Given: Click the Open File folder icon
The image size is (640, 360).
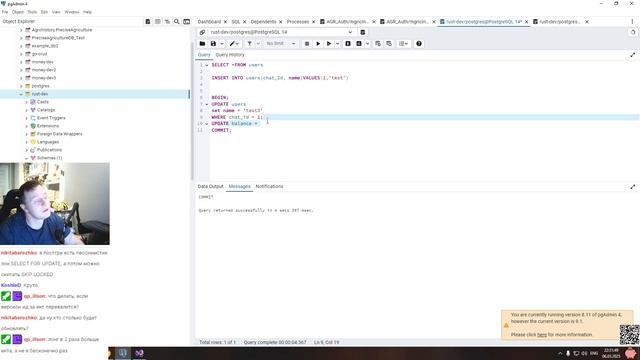Looking at the screenshot, I should click(x=202, y=44).
